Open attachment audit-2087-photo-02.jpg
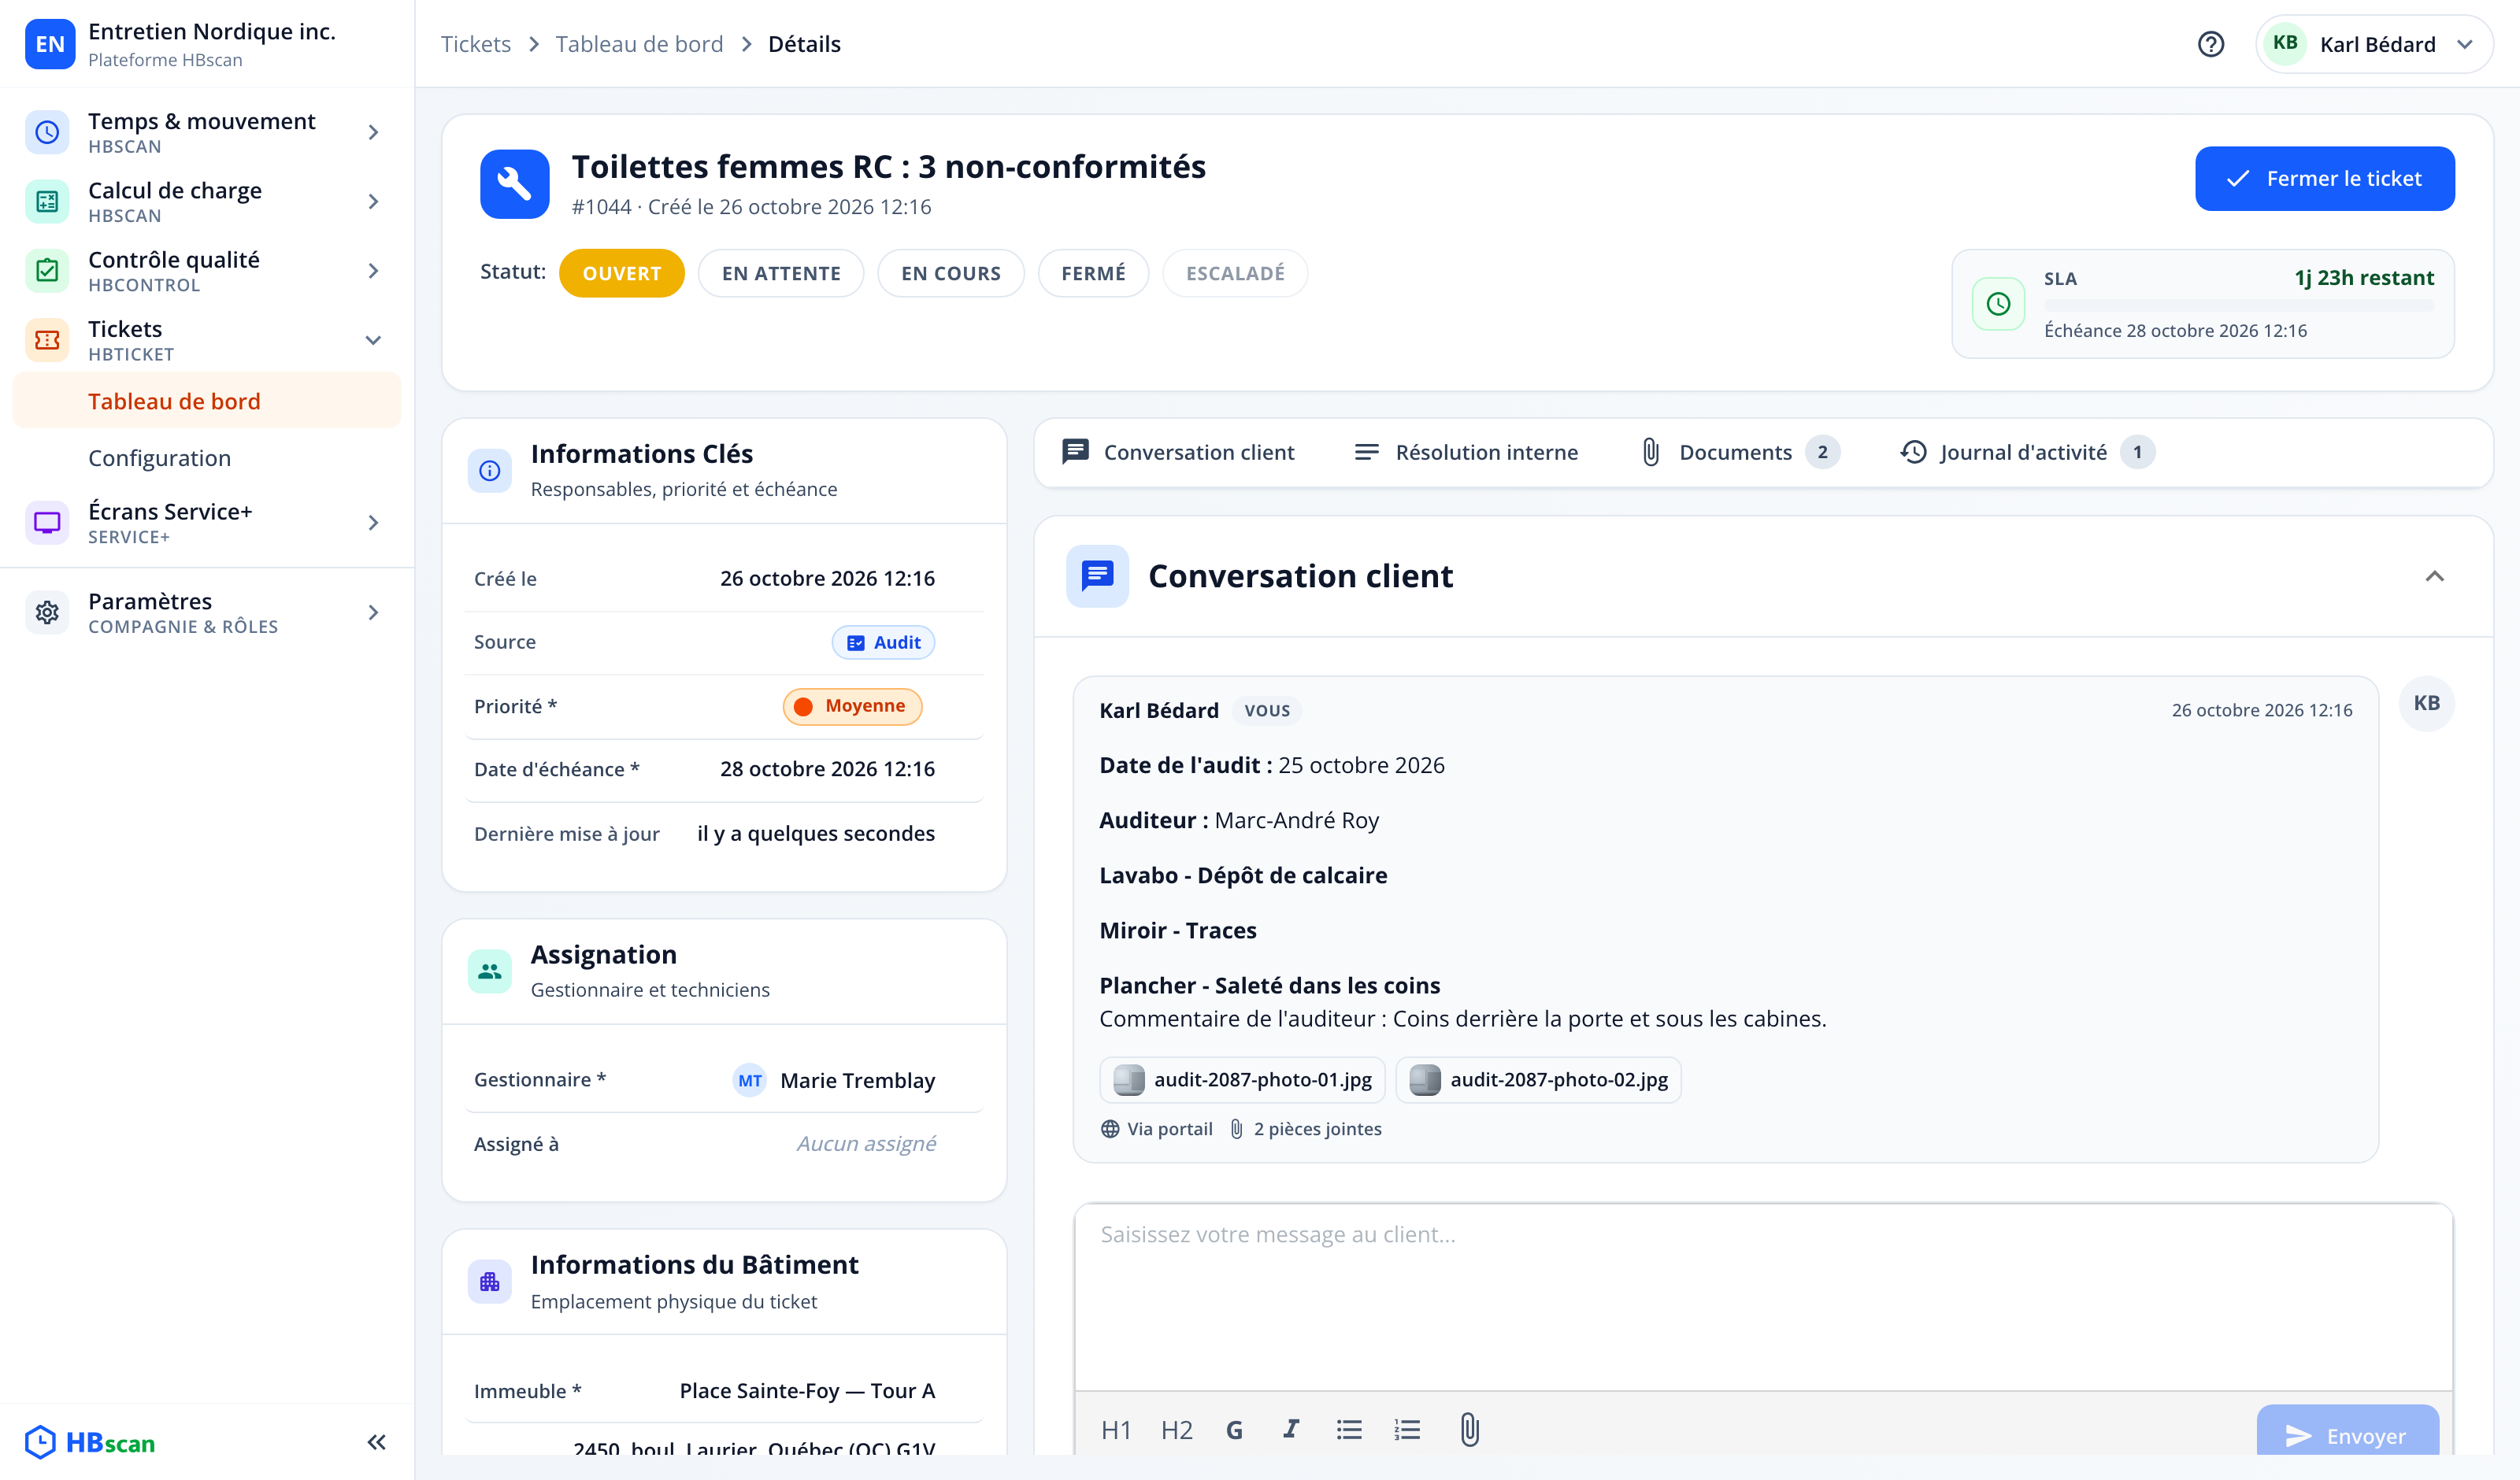2520x1480 pixels. pos(1538,1080)
